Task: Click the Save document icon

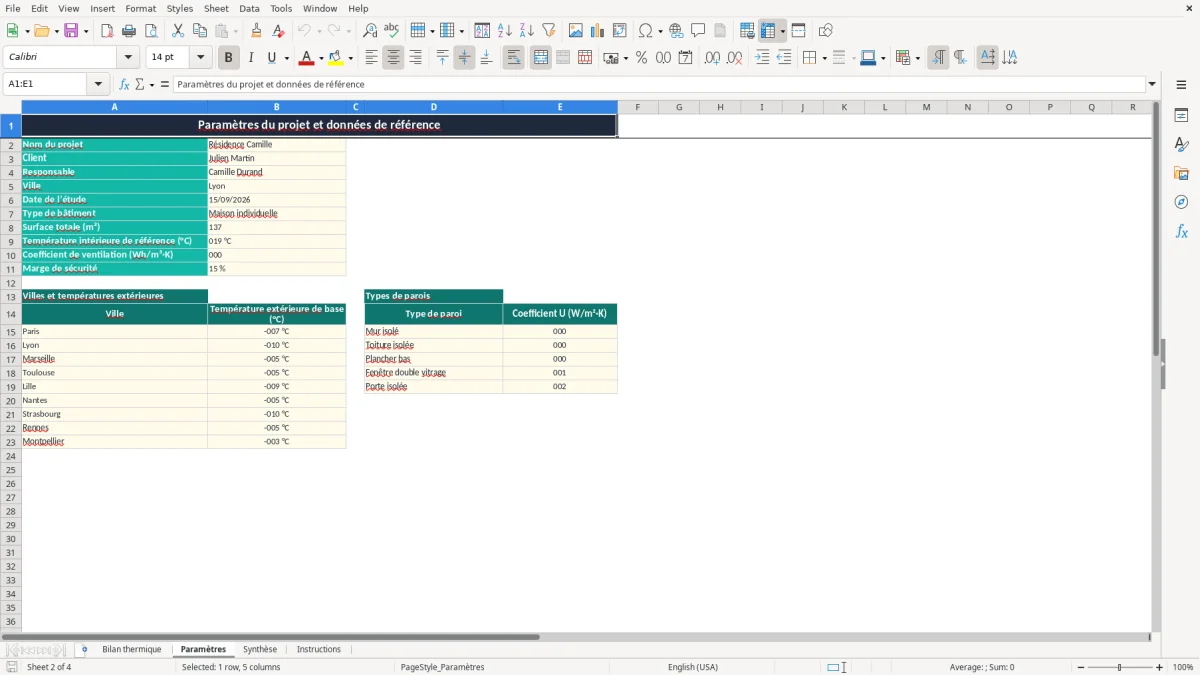Action: click(71, 31)
